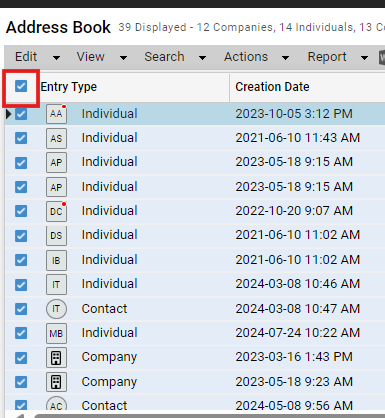This screenshot has width=385, height=418.
Task: Click the round IT contact icon
Action: pos(56,309)
